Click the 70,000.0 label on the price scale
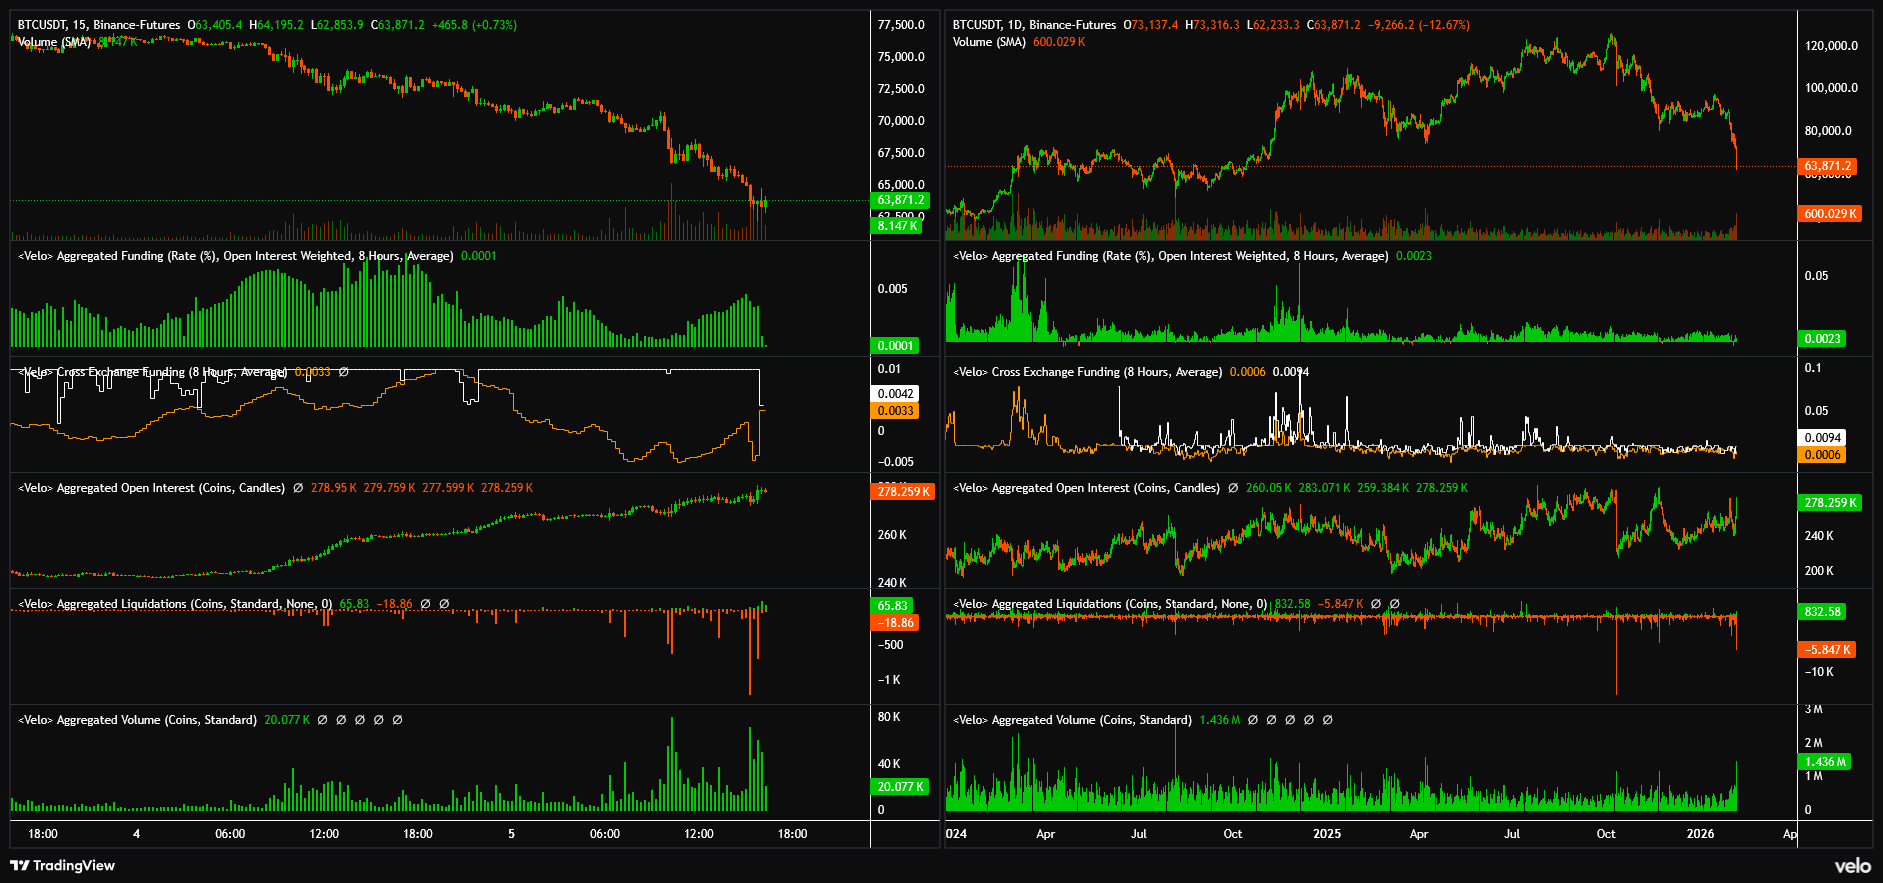 pyautogui.click(x=901, y=121)
